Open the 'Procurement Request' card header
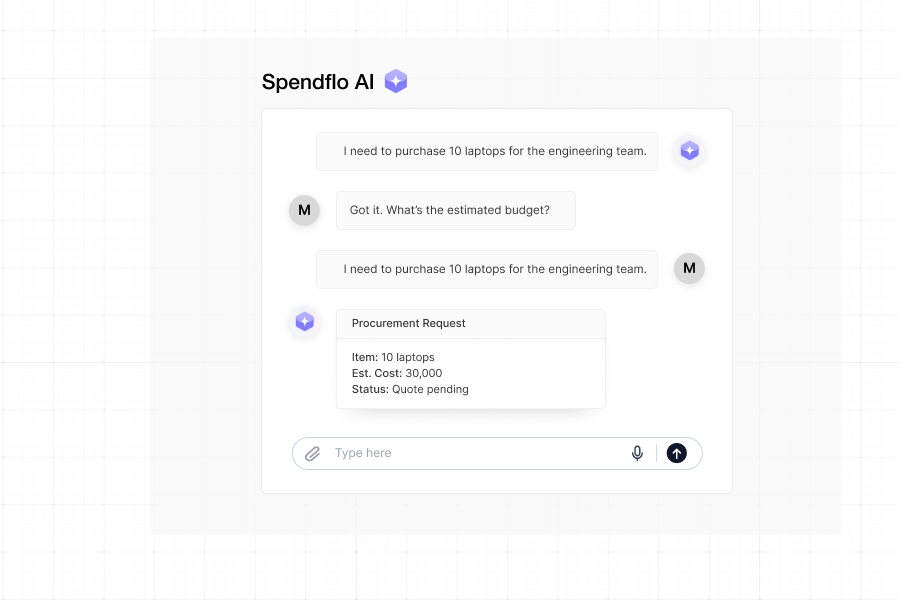Image resolution: width=900 pixels, height=600 pixels. pyautogui.click(x=470, y=324)
